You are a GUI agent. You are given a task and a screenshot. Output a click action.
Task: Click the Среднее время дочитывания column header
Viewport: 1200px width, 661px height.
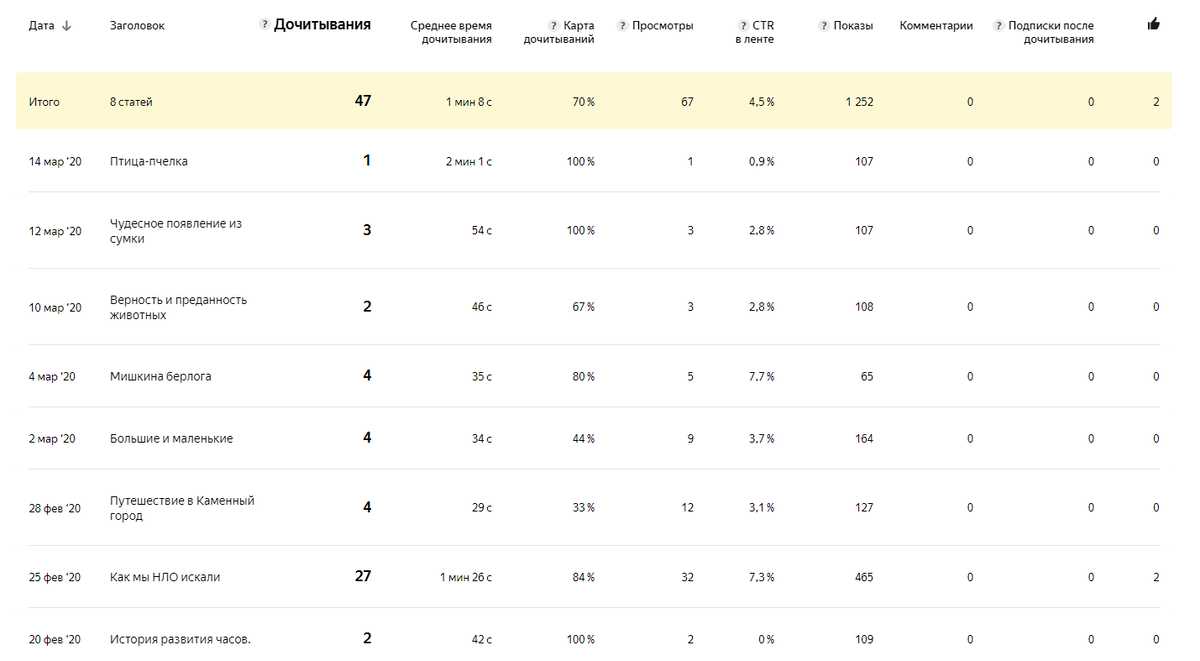coord(451,33)
